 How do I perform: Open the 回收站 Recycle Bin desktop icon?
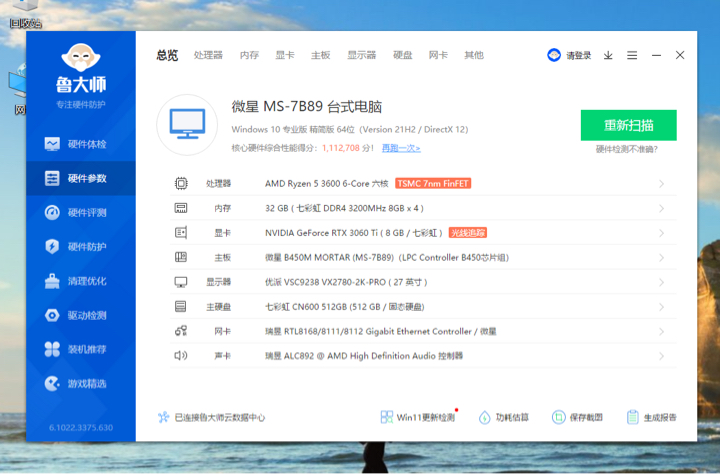click(x=25, y=14)
